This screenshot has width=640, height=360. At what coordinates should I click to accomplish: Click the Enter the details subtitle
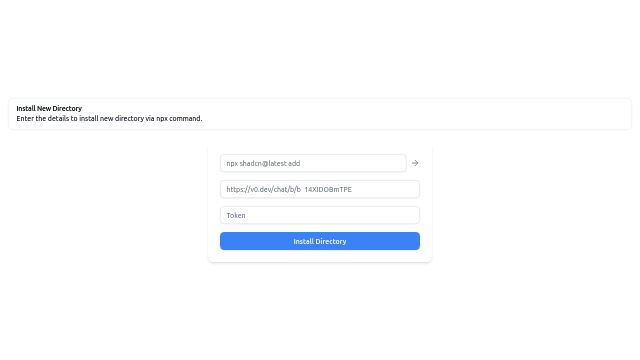[x=109, y=118]
